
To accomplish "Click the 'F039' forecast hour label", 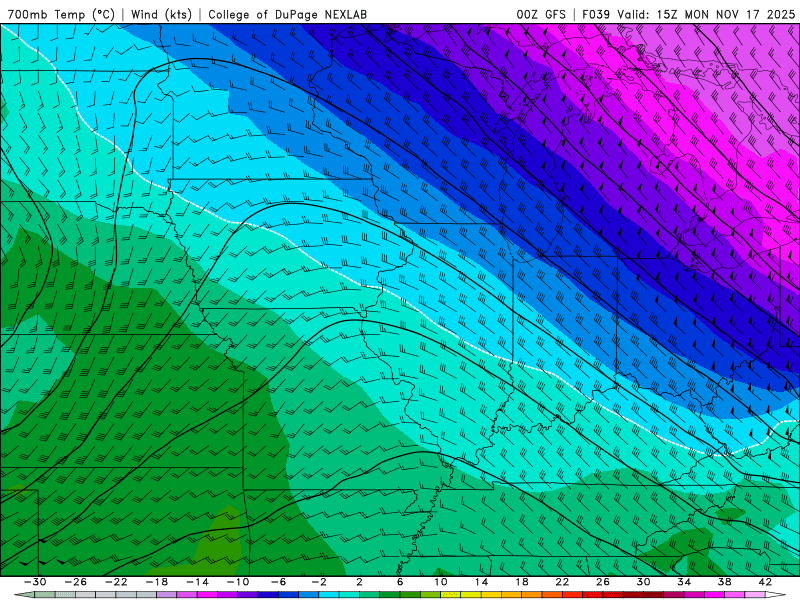I will coord(596,14).
